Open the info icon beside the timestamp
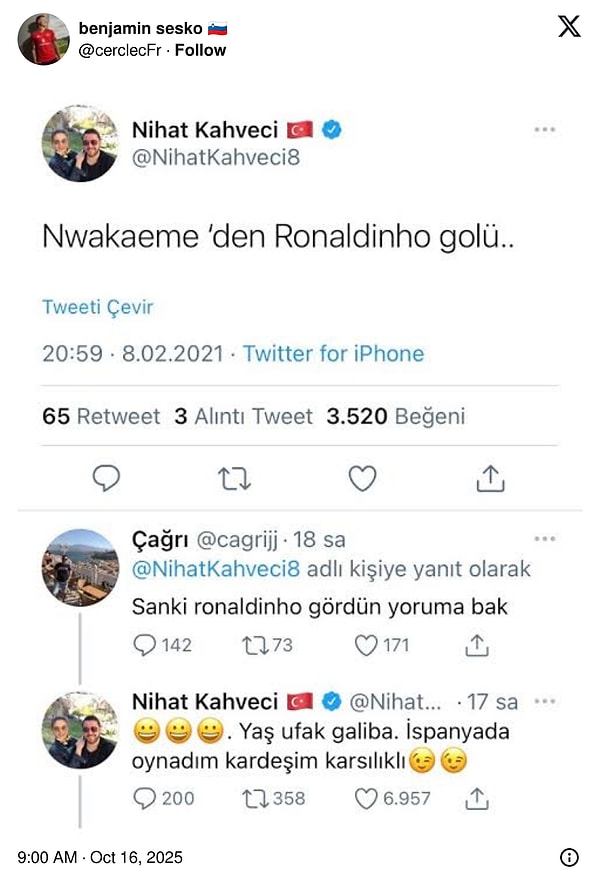 click(x=568, y=857)
